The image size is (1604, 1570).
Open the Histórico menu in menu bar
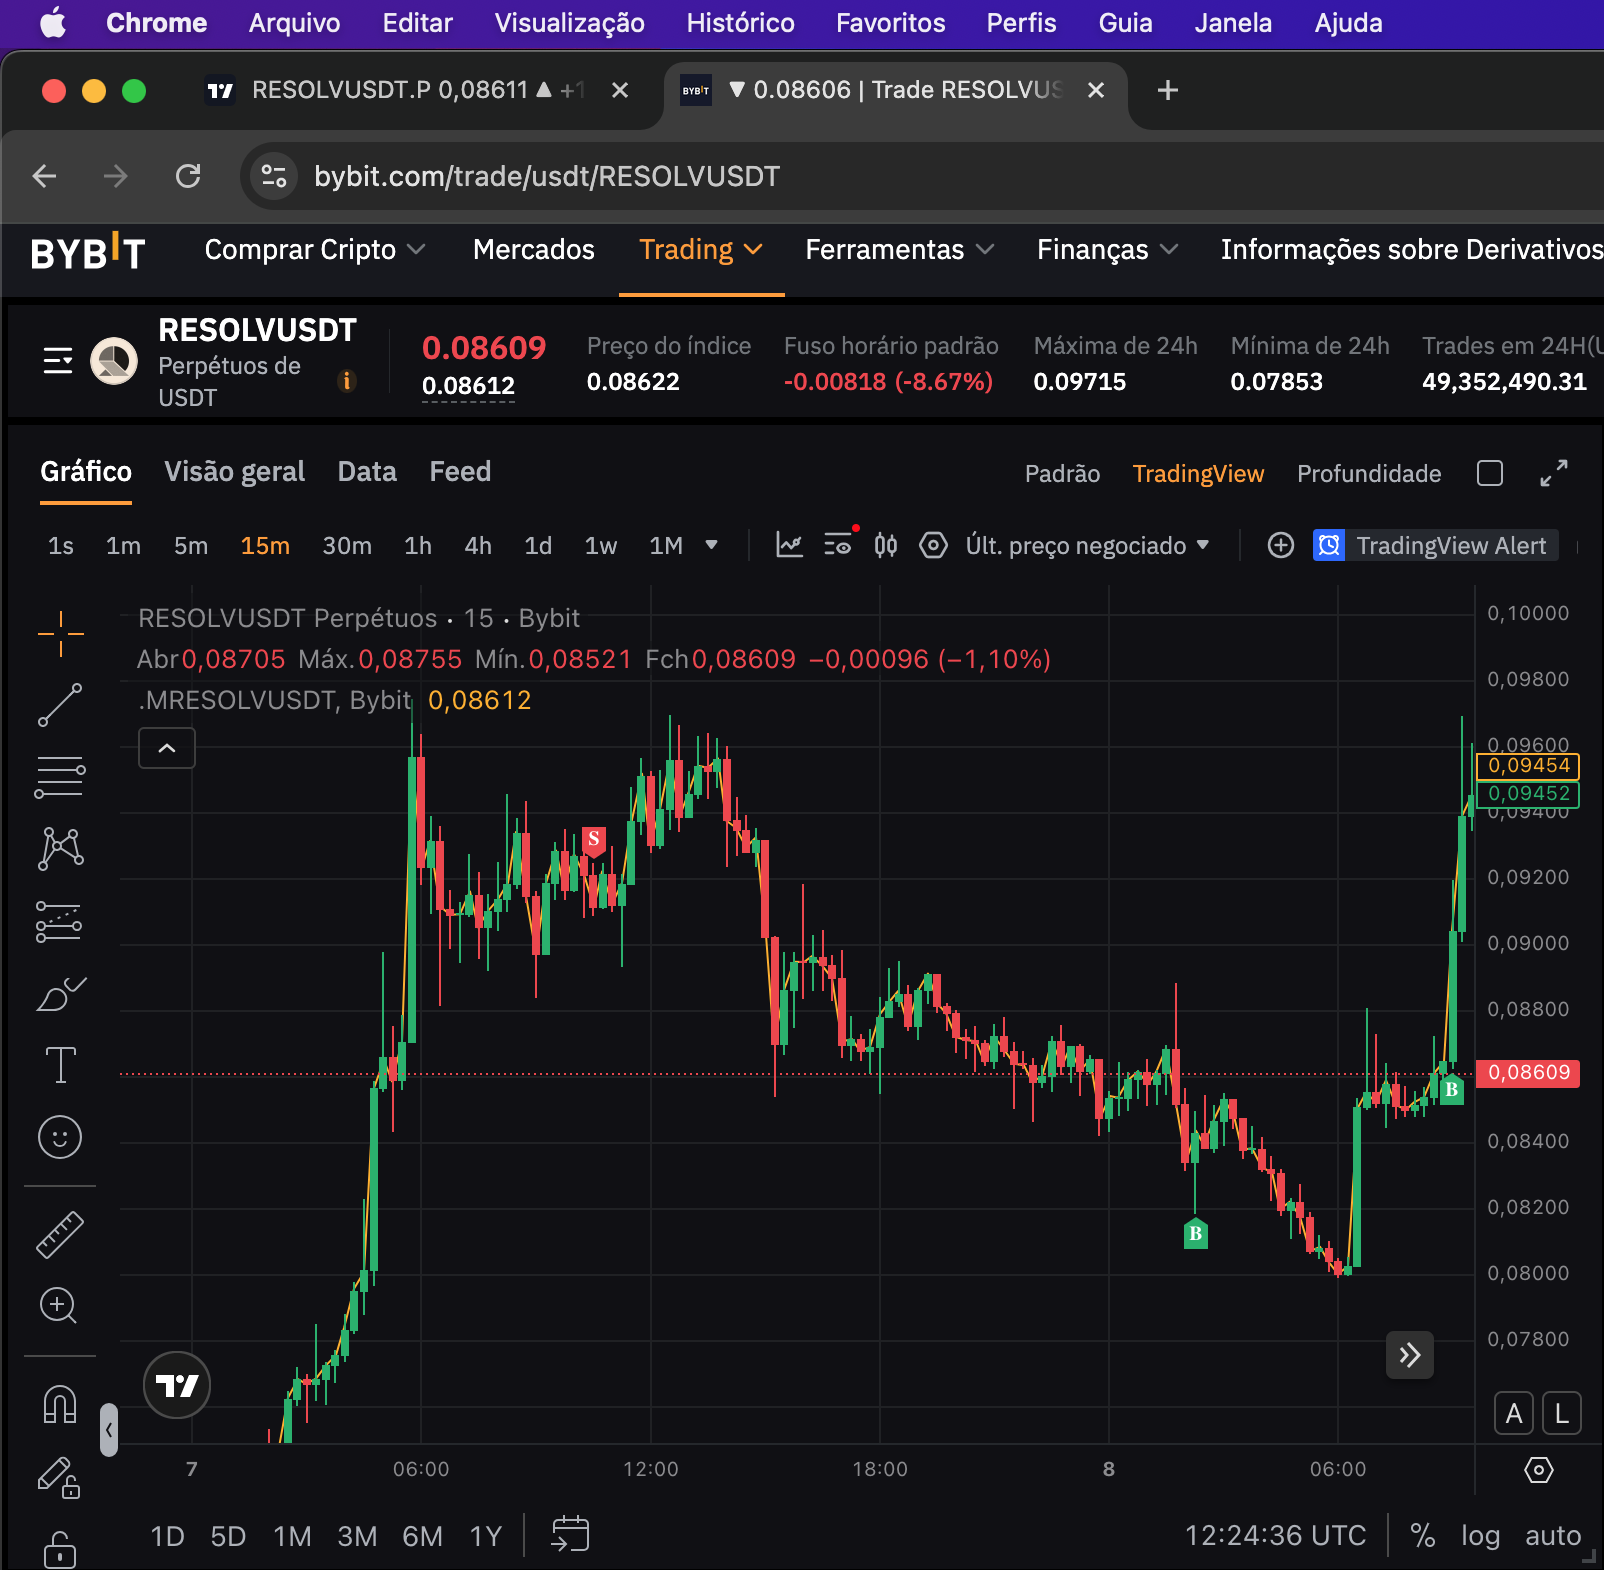click(x=740, y=23)
